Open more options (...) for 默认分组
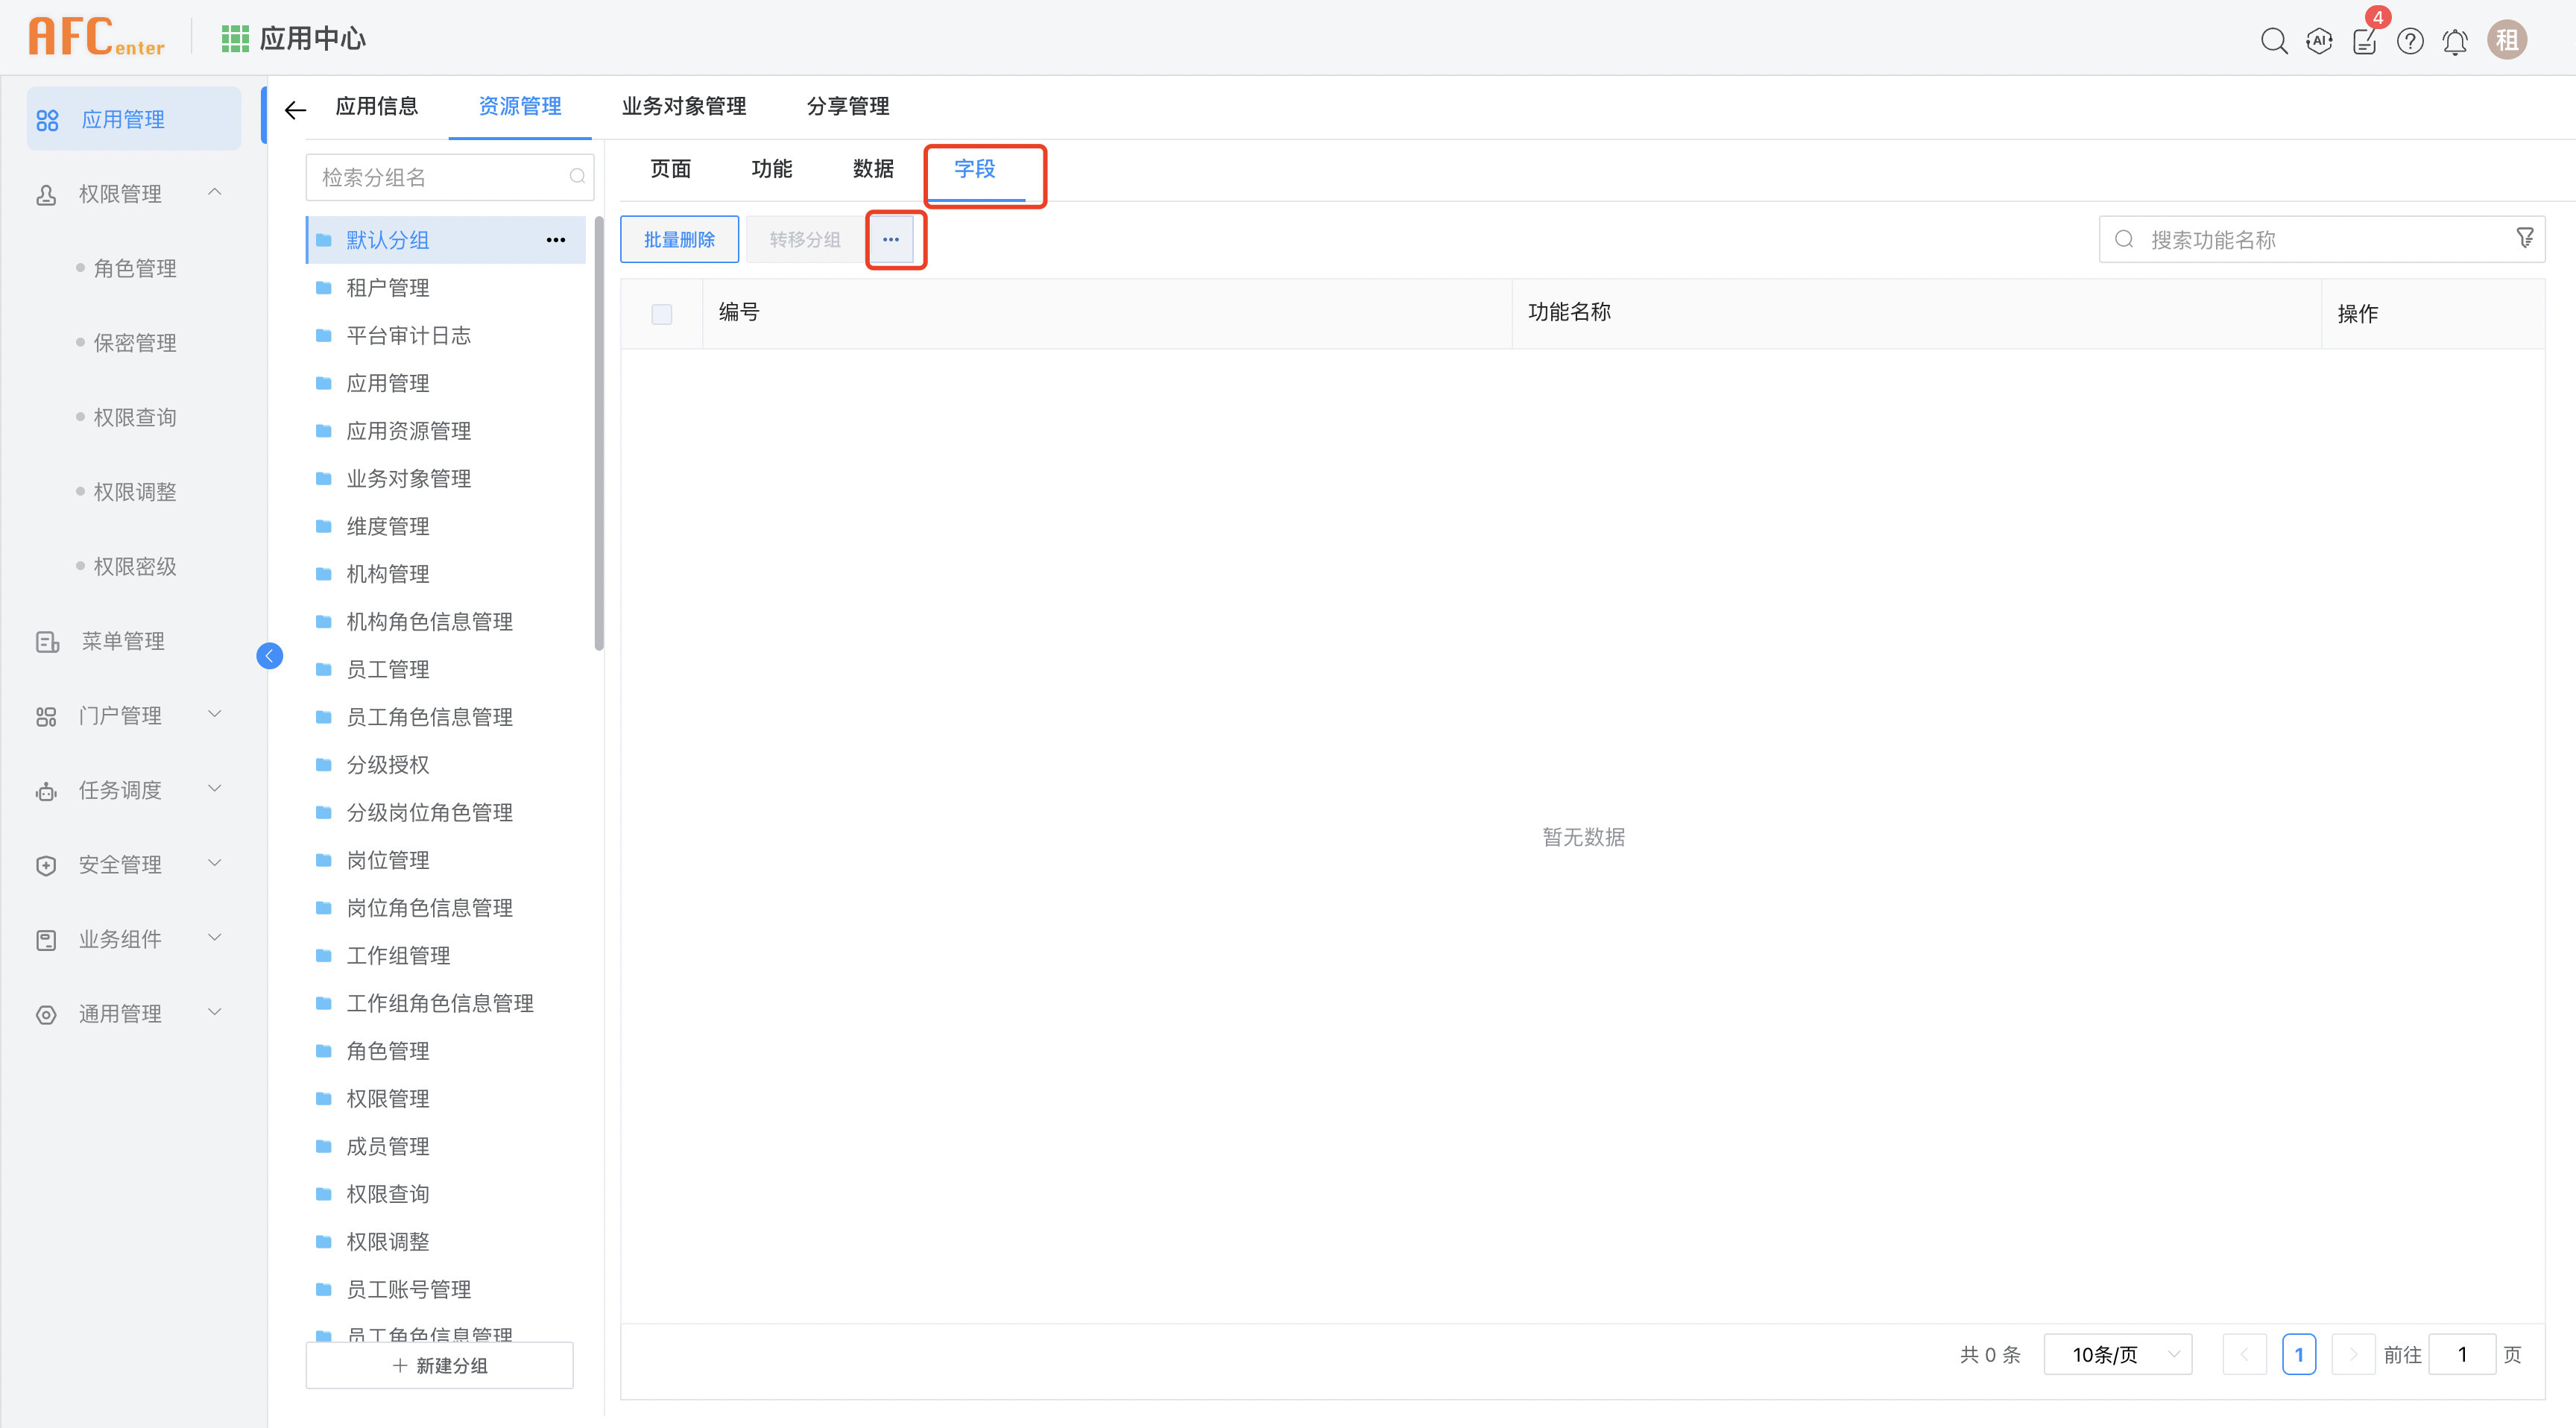 556,240
